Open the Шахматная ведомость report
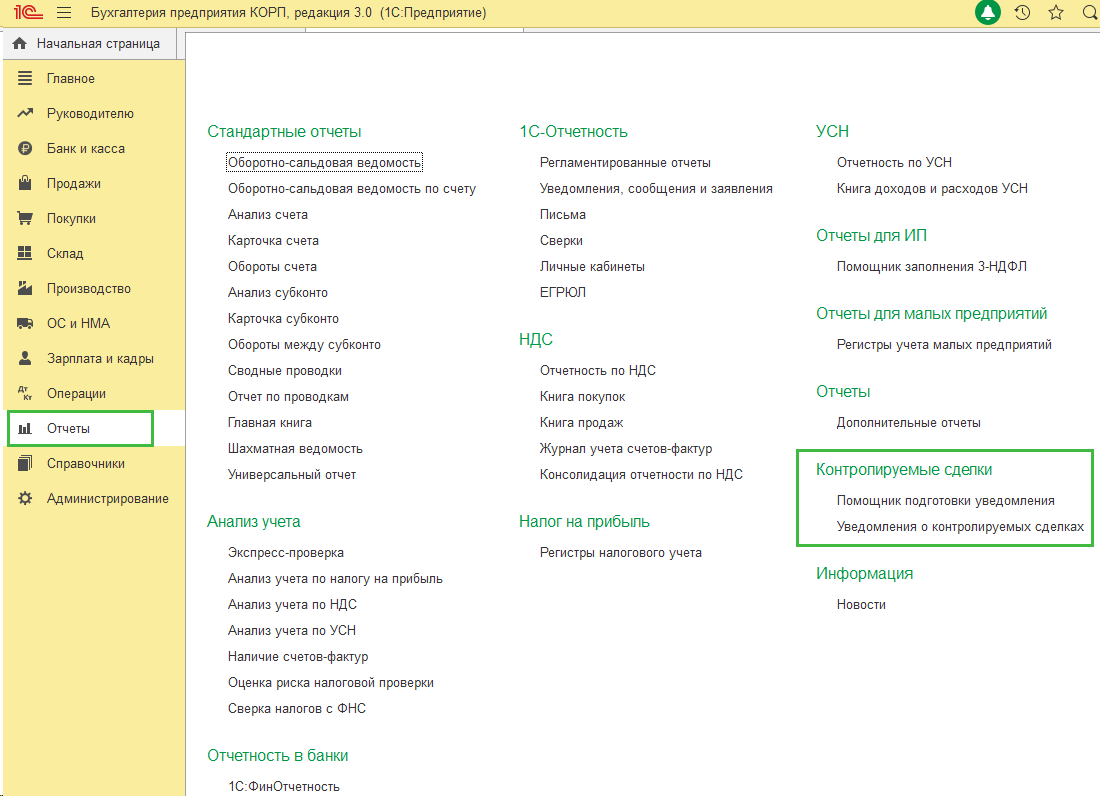Screen dimensions: 1100x796 295,449
